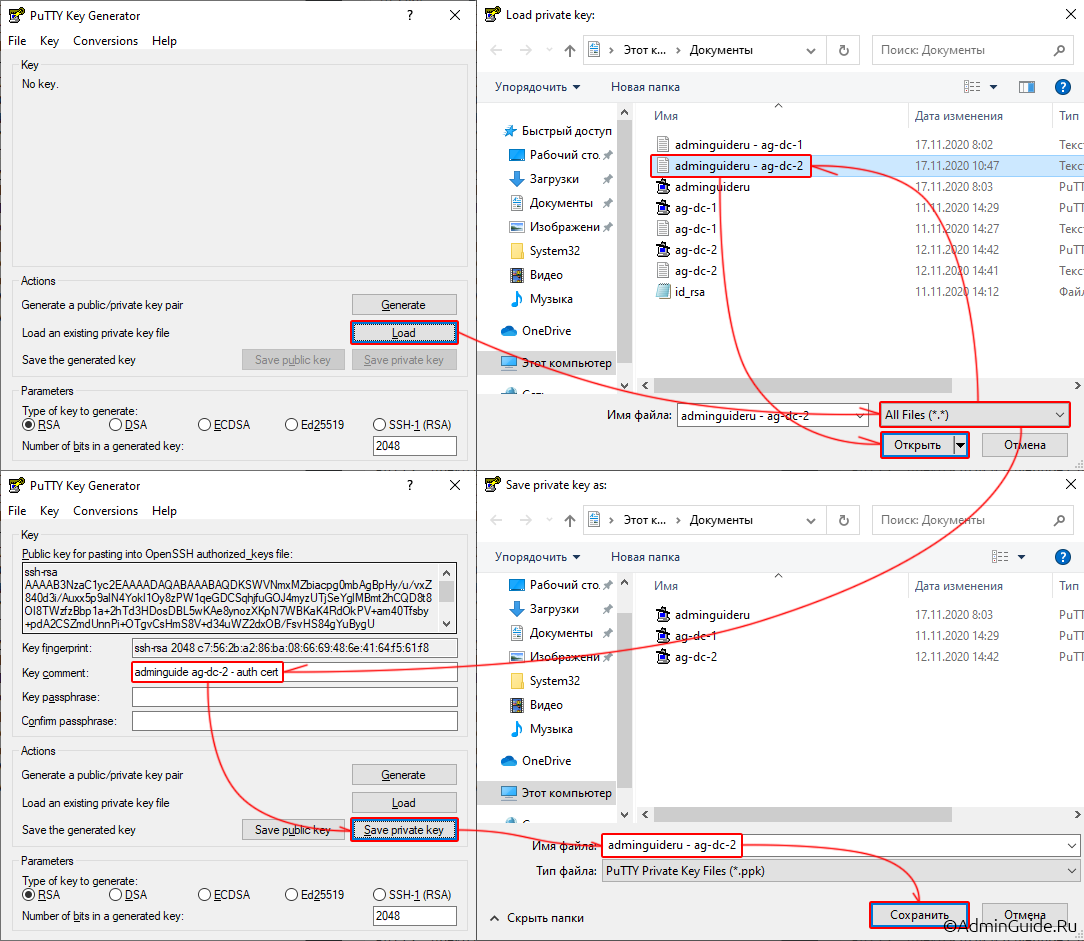
Task: Click Скрыть папки chevron icon
Action: point(494,918)
